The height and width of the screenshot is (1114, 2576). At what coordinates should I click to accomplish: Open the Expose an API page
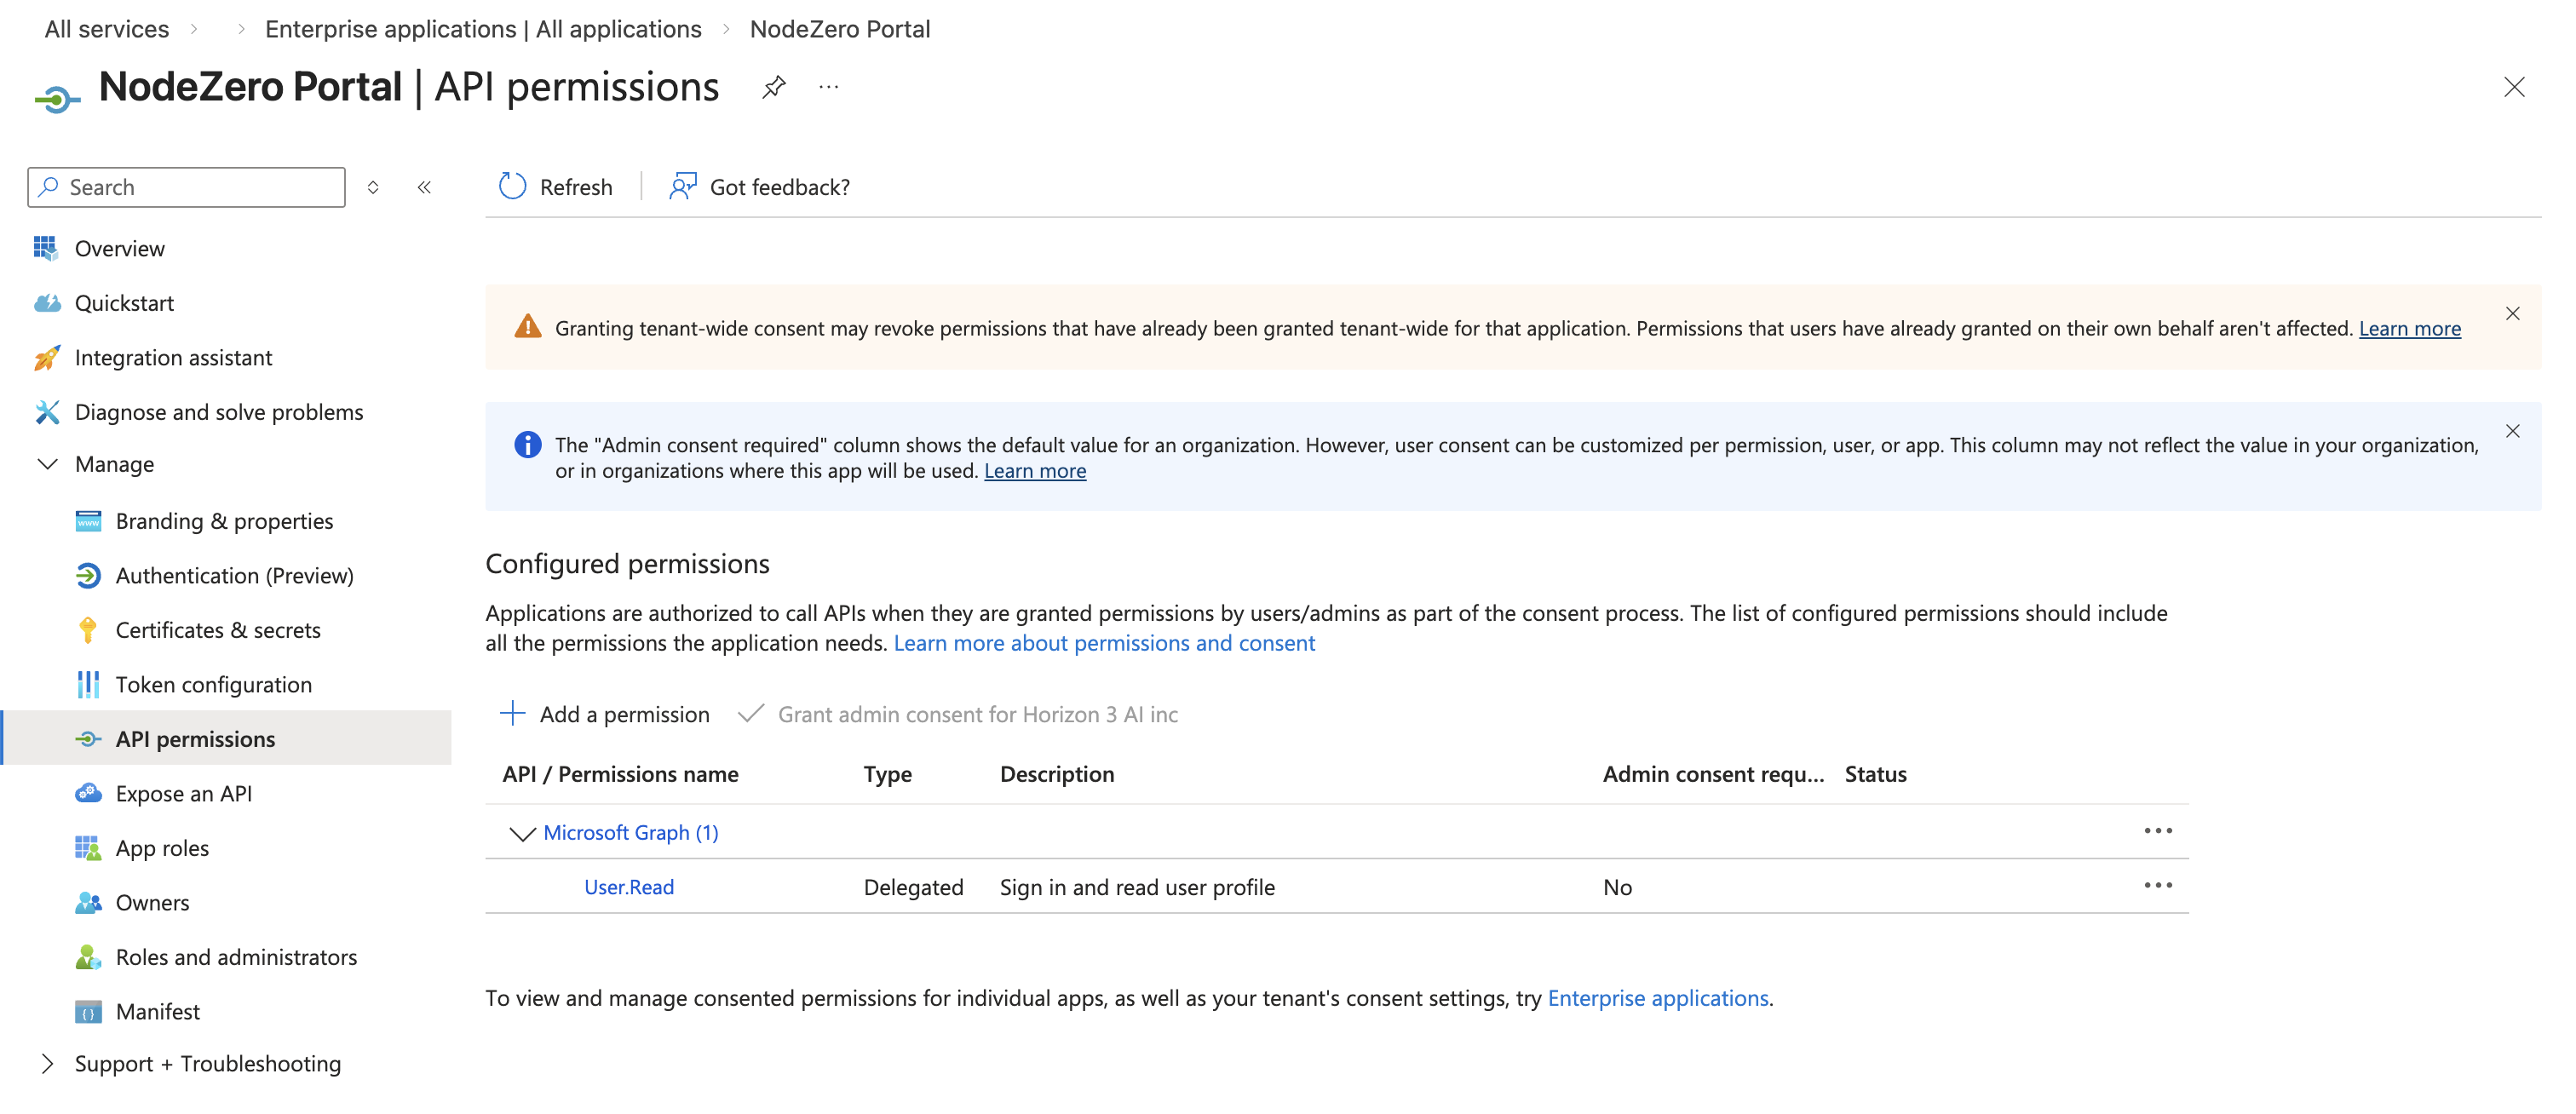pos(183,793)
